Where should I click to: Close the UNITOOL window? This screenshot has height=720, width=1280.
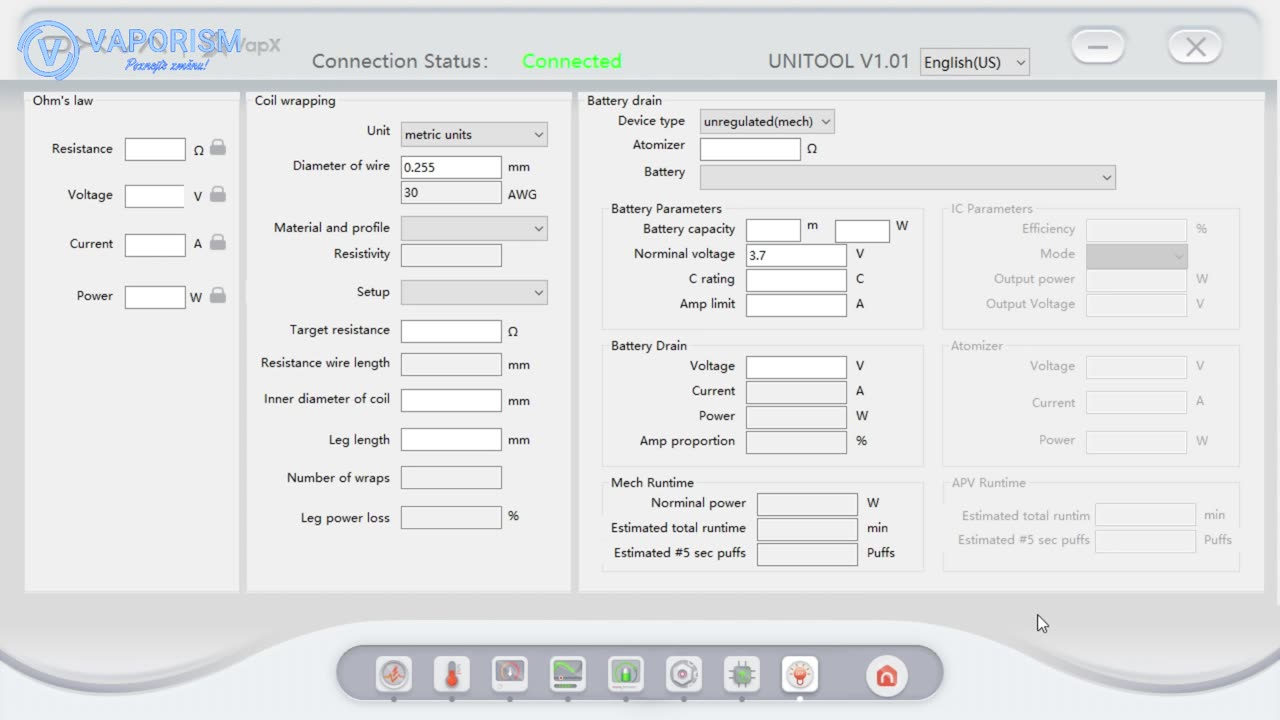click(x=1195, y=46)
